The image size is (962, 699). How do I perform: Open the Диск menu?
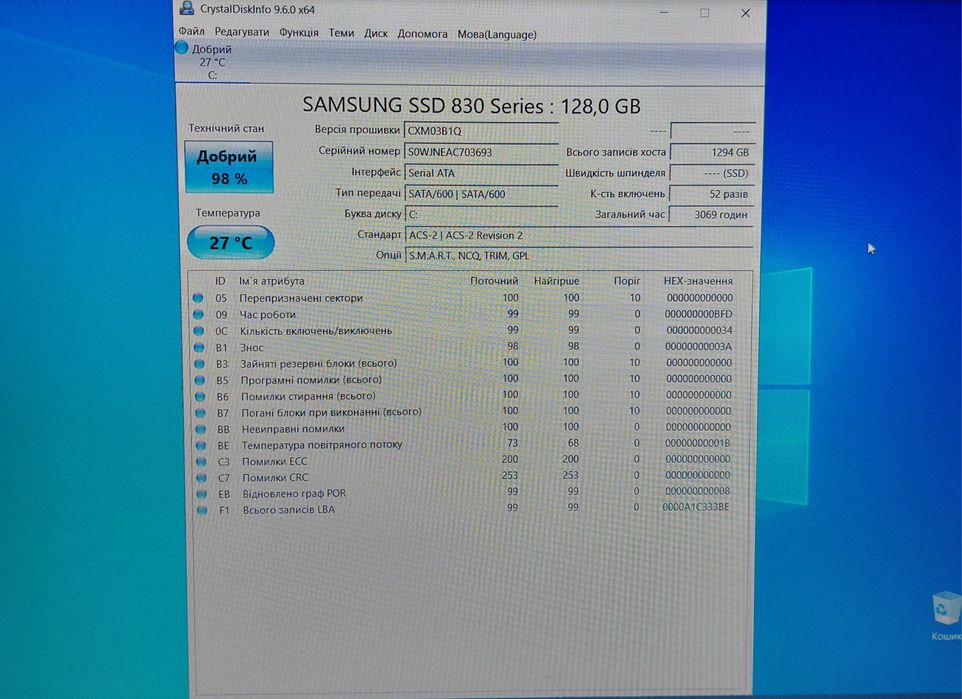(375, 34)
